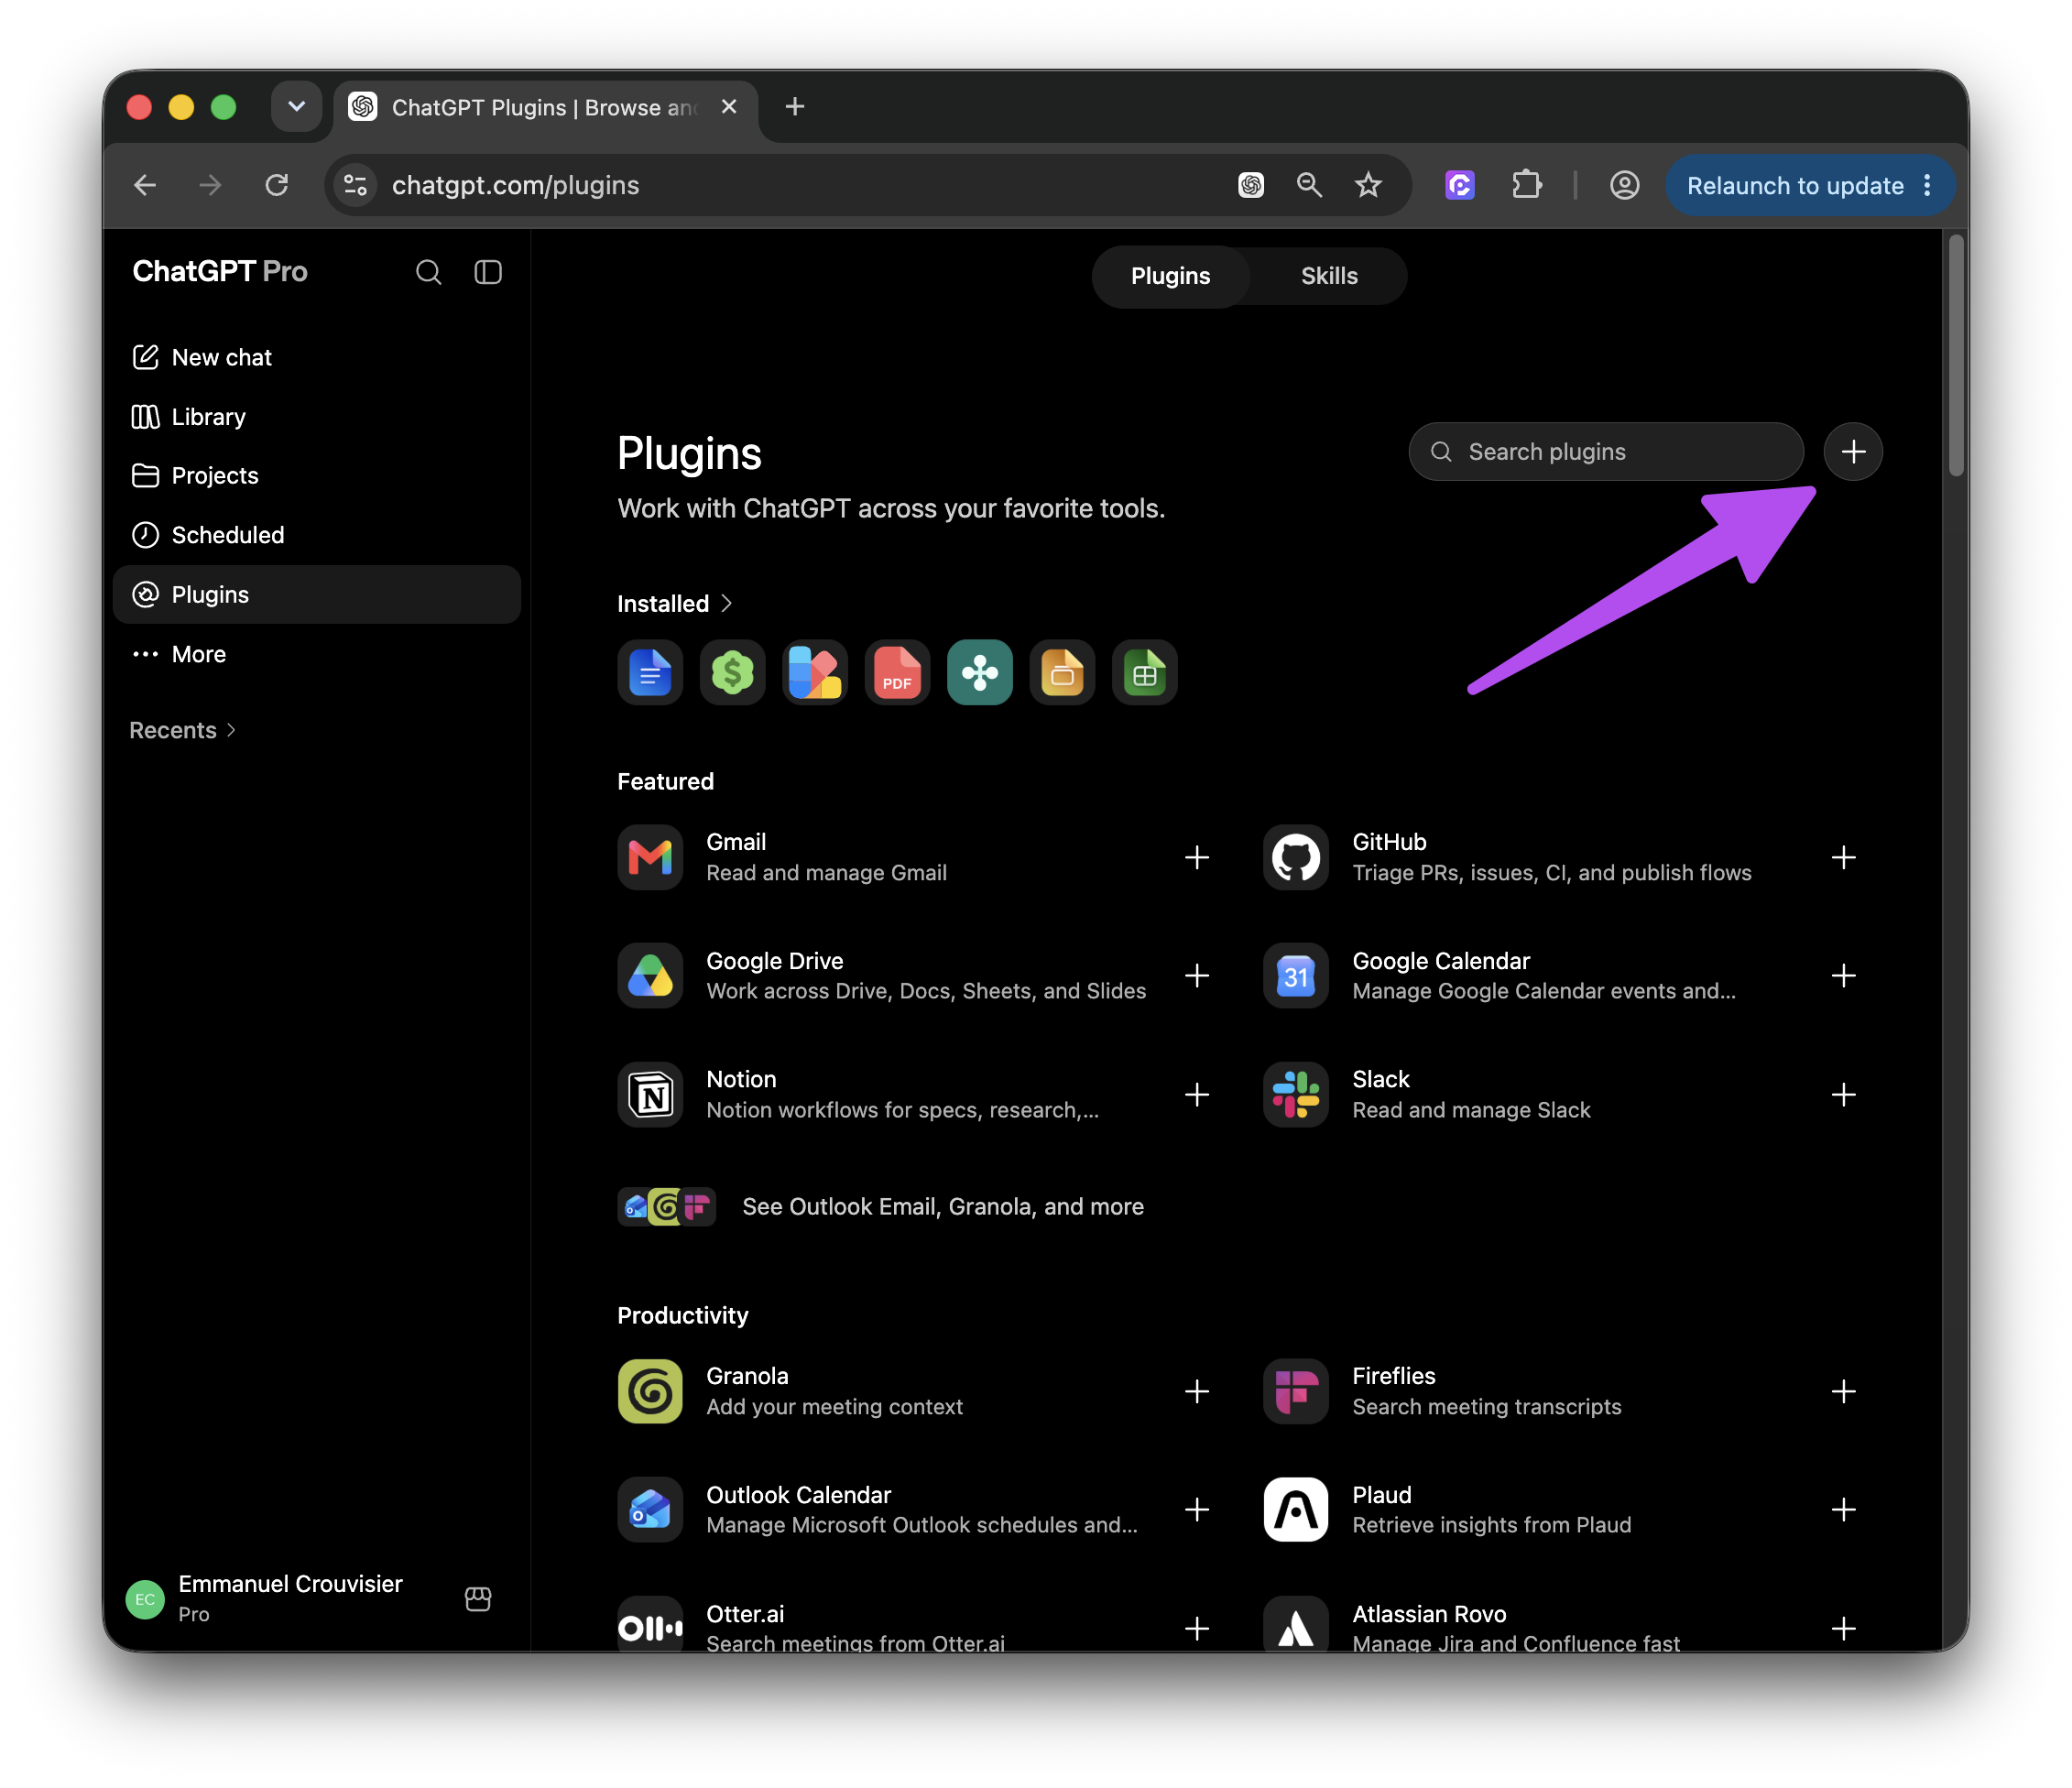
Task: Open the tab search dropdown
Action: click(x=296, y=106)
